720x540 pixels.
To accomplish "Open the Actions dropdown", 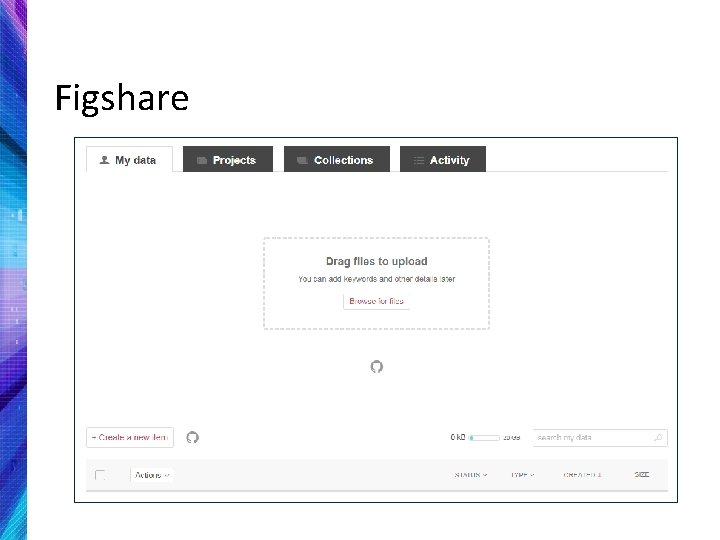I will [152, 475].
